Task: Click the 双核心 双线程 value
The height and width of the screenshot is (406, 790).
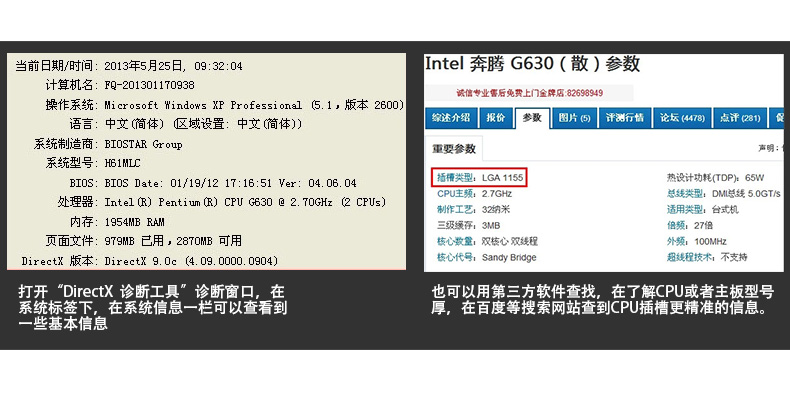Action: (510, 241)
